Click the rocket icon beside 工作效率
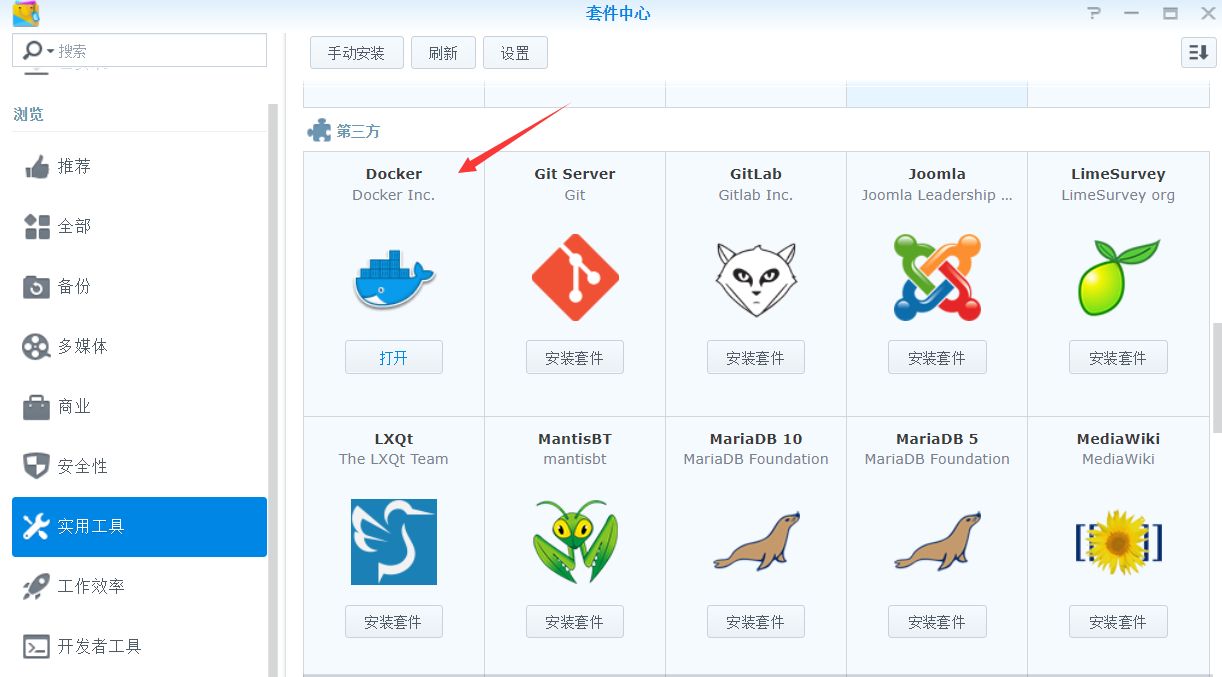This screenshot has height=677, width=1222. click(x=36, y=586)
